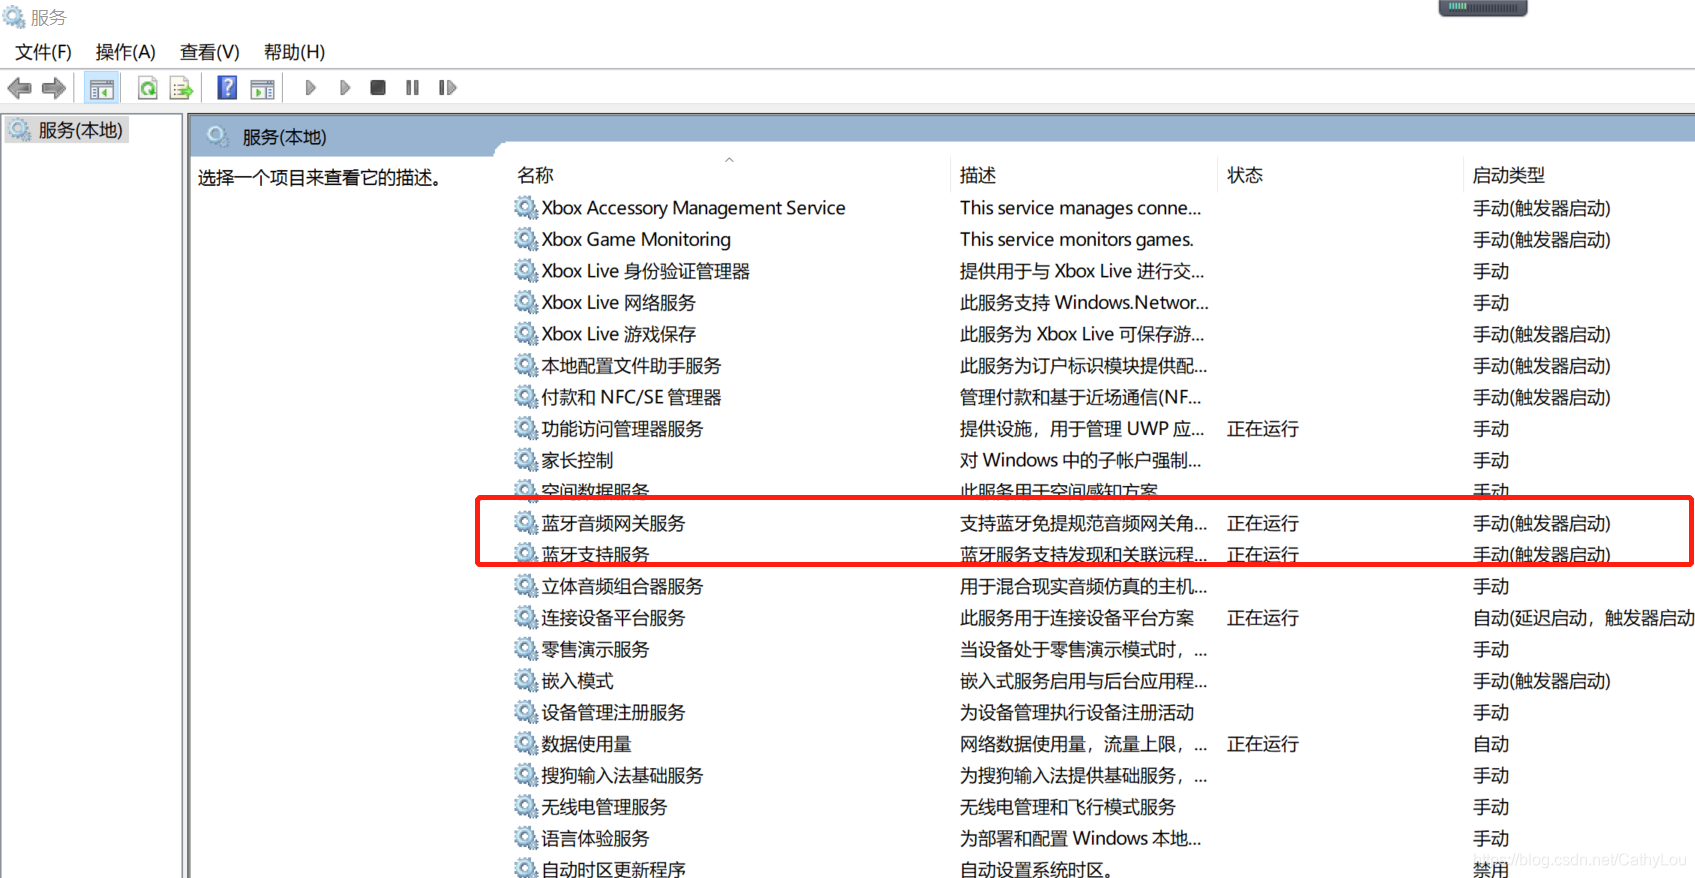
Task: Sort by the 描述 column header
Action: tap(978, 175)
